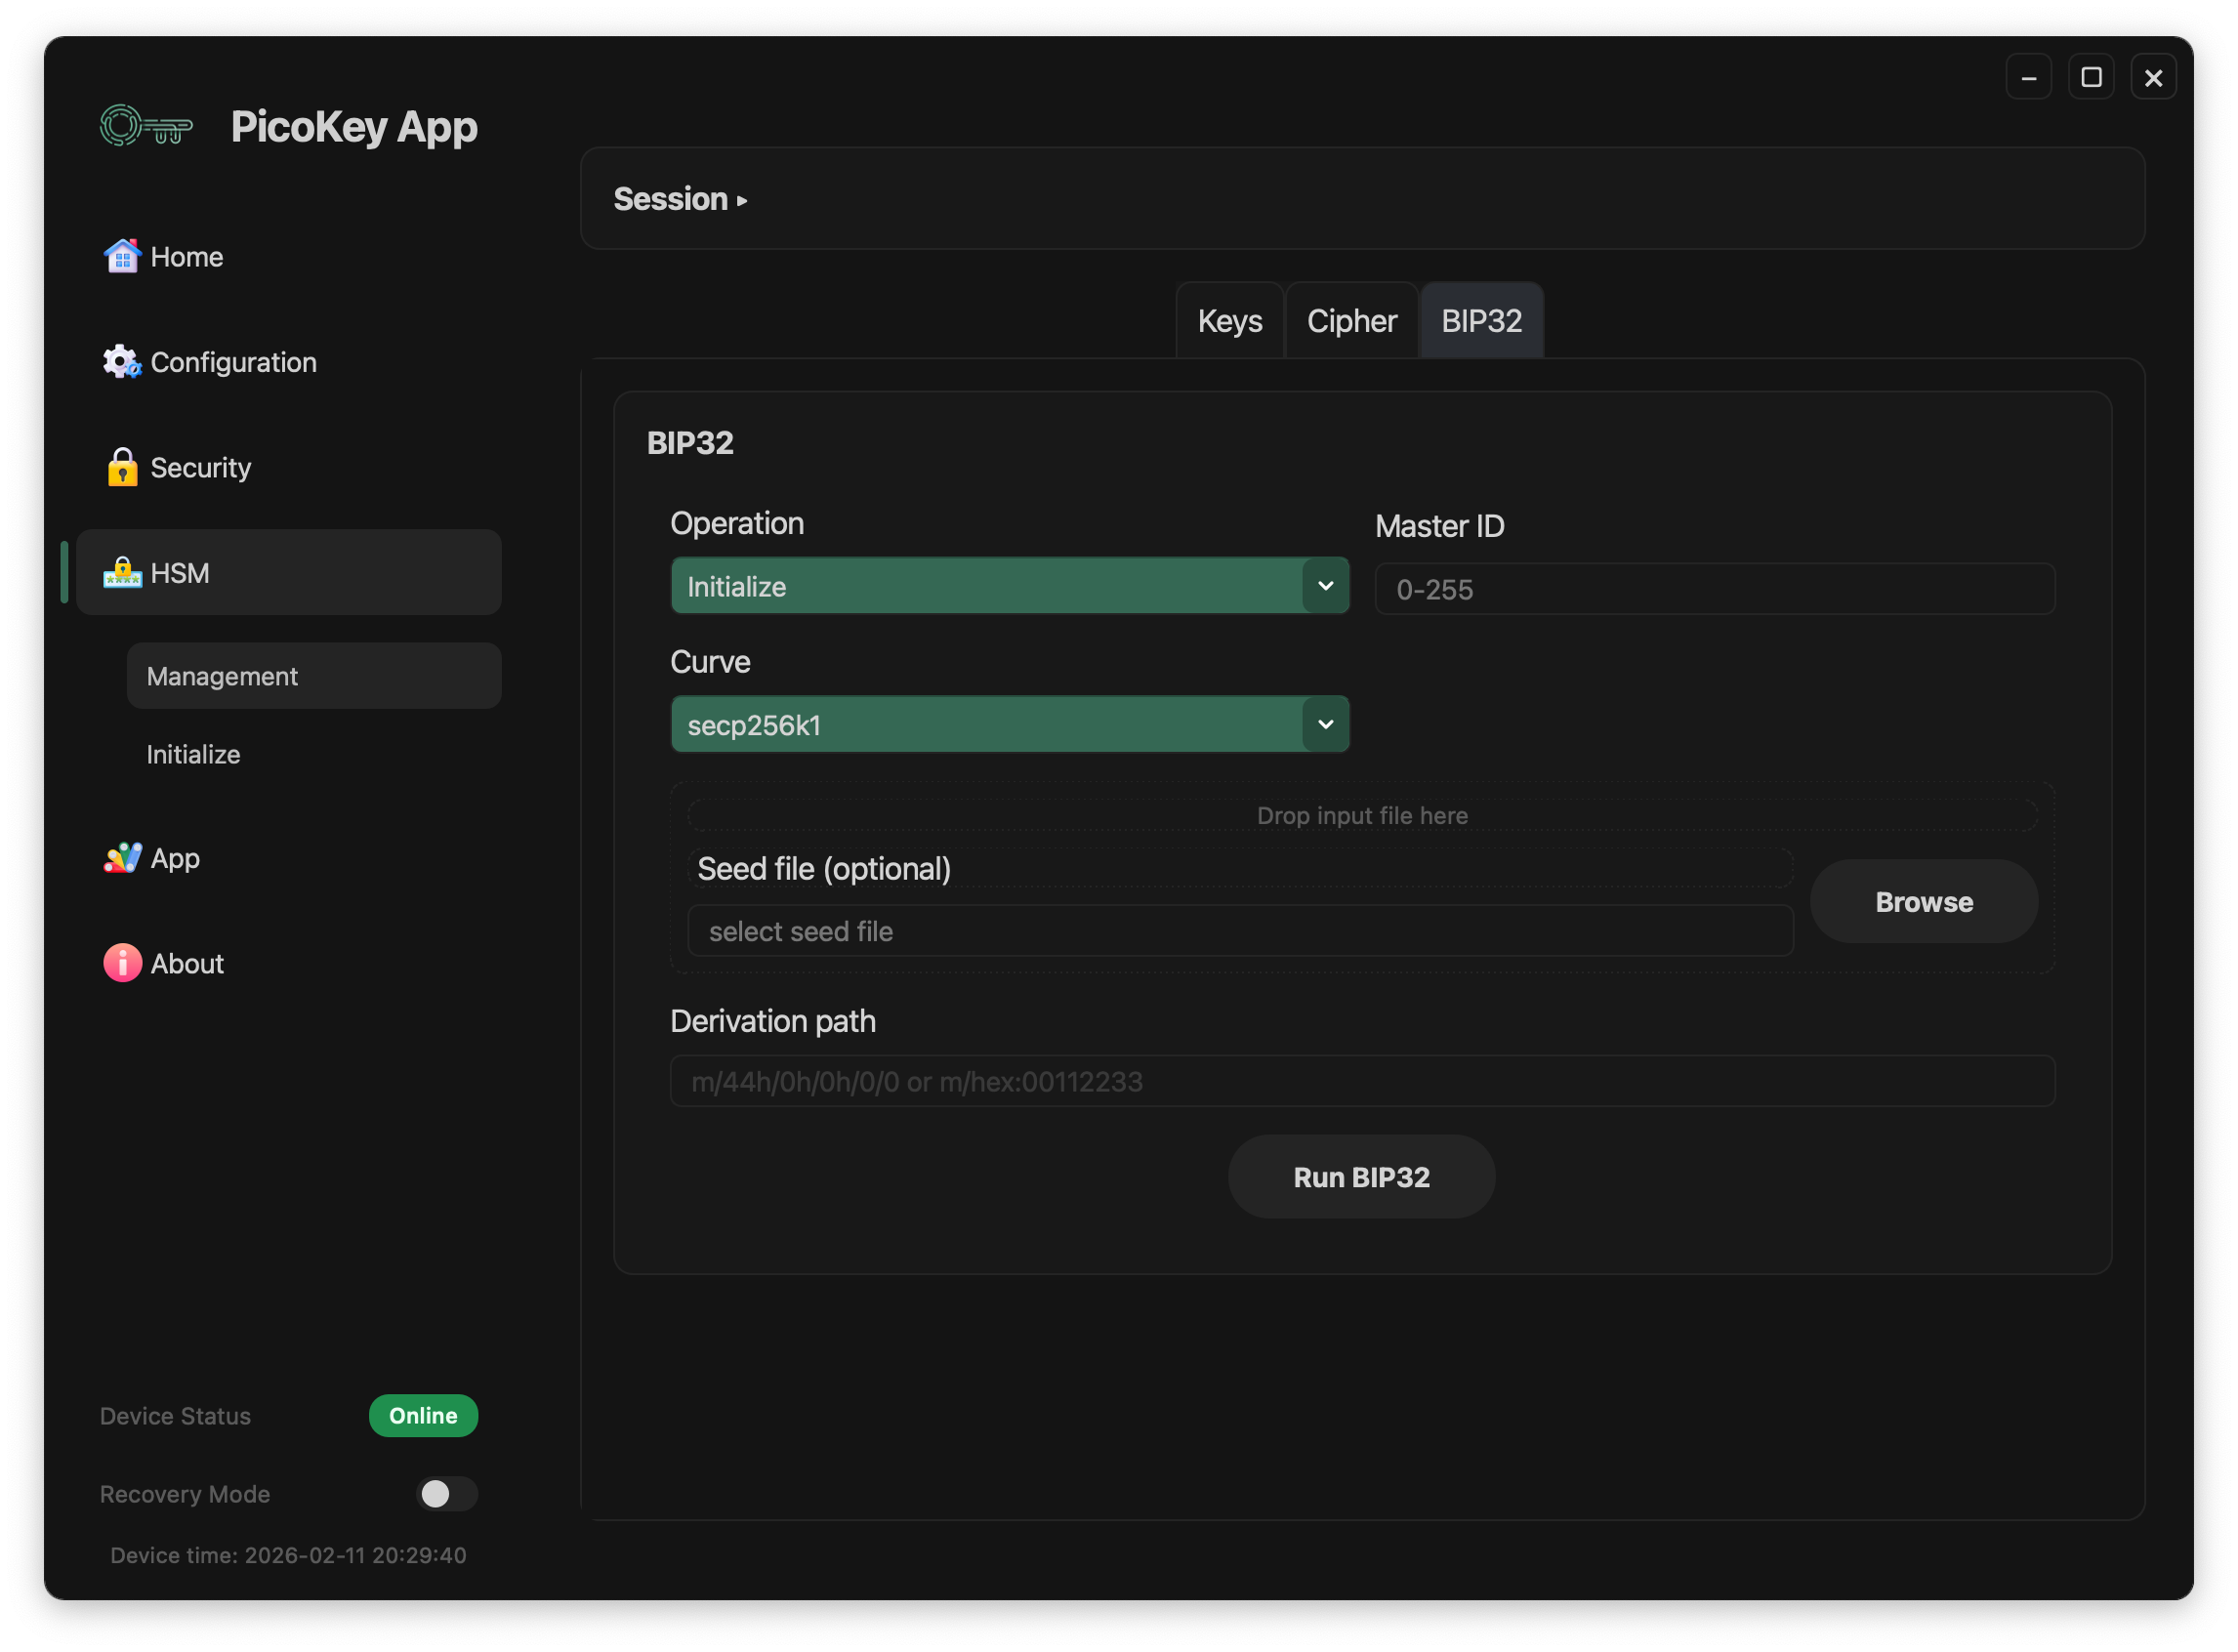Click the maximize window icon
The image size is (2238, 1652).
tap(2090, 77)
